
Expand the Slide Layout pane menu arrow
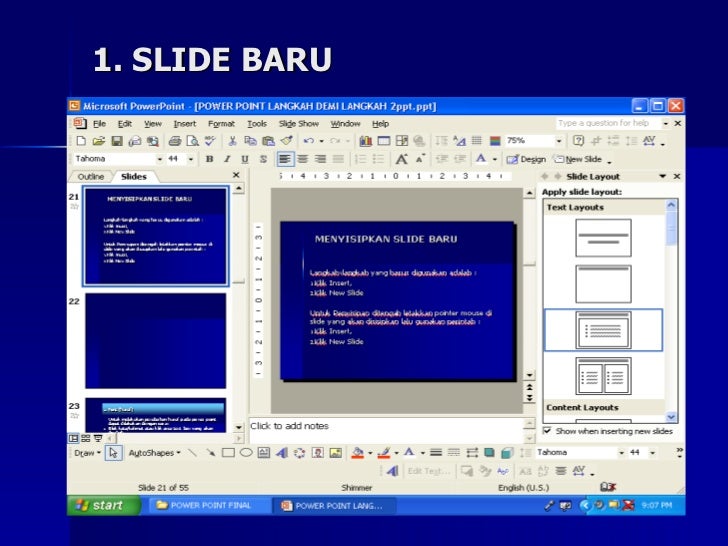point(663,176)
